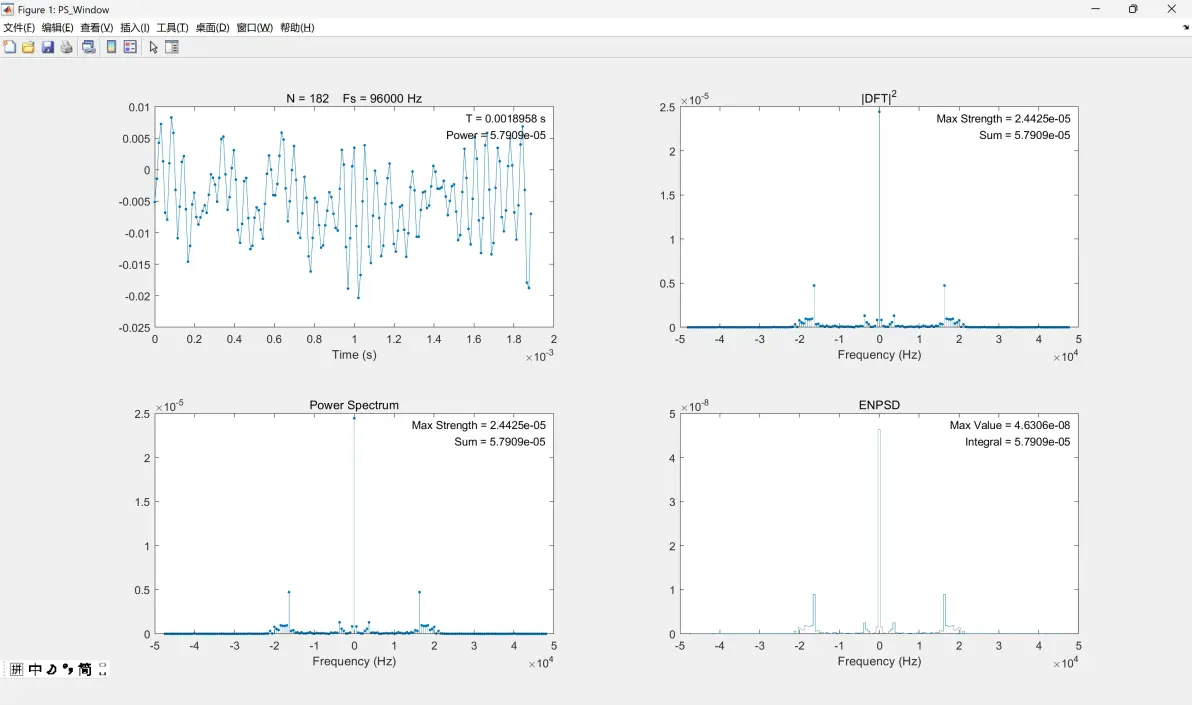Screen dimensions: 1192x705
Task: Open the 桌面(D) menu
Action: point(212,27)
